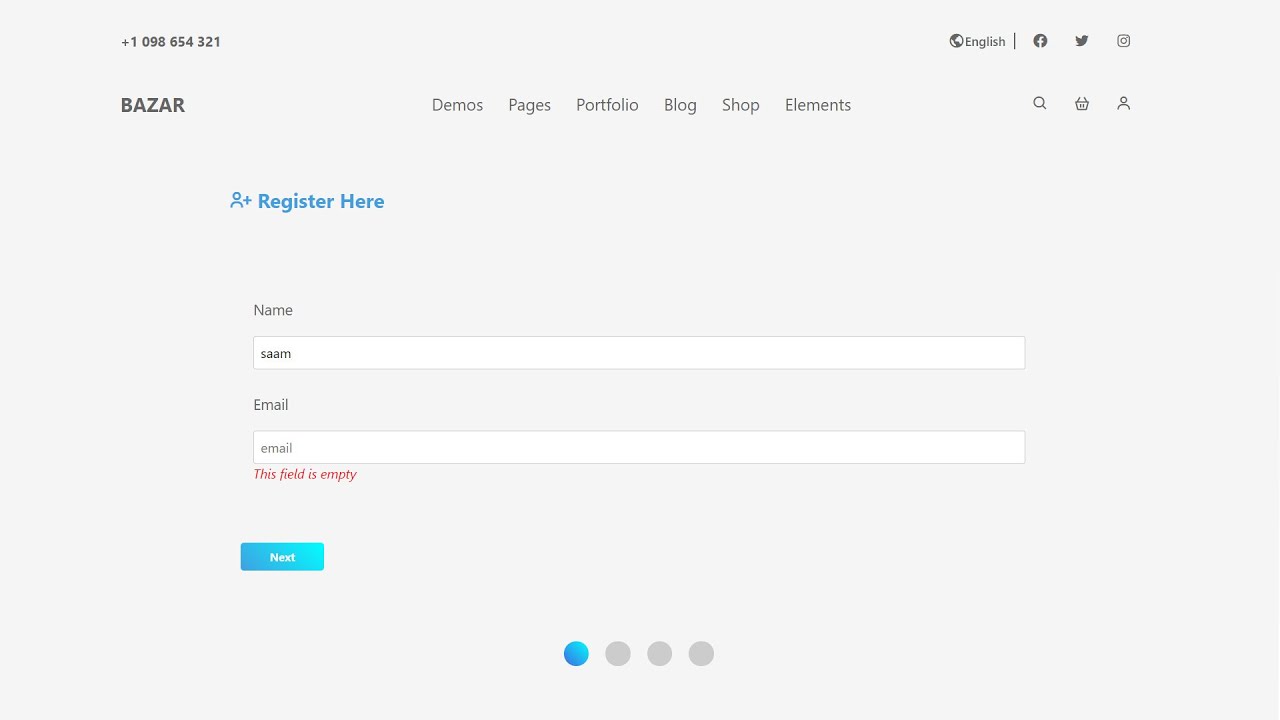Open the shopping basket icon
The width and height of the screenshot is (1280, 720).
tap(1082, 103)
